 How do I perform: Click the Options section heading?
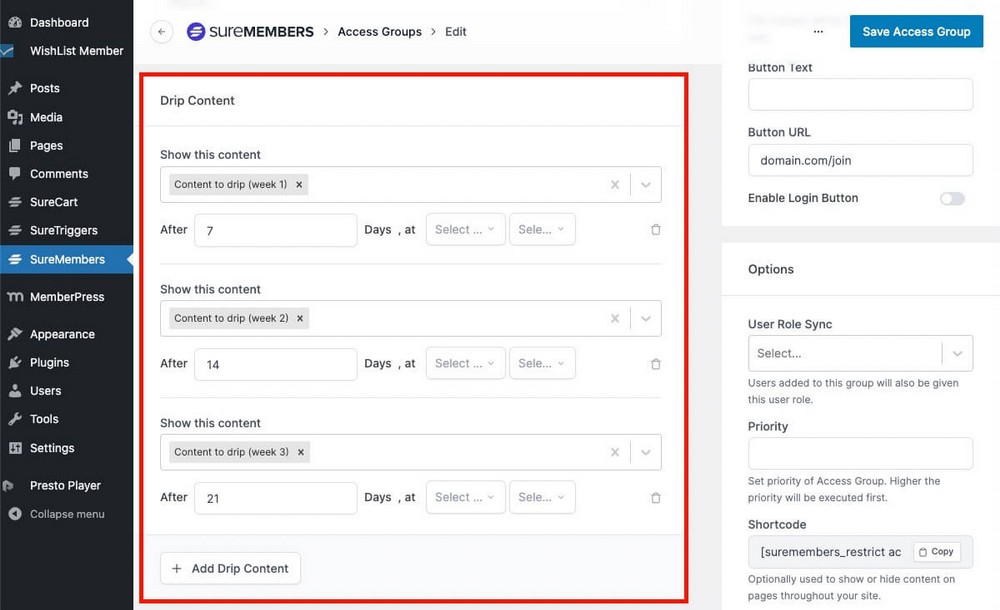(770, 269)
